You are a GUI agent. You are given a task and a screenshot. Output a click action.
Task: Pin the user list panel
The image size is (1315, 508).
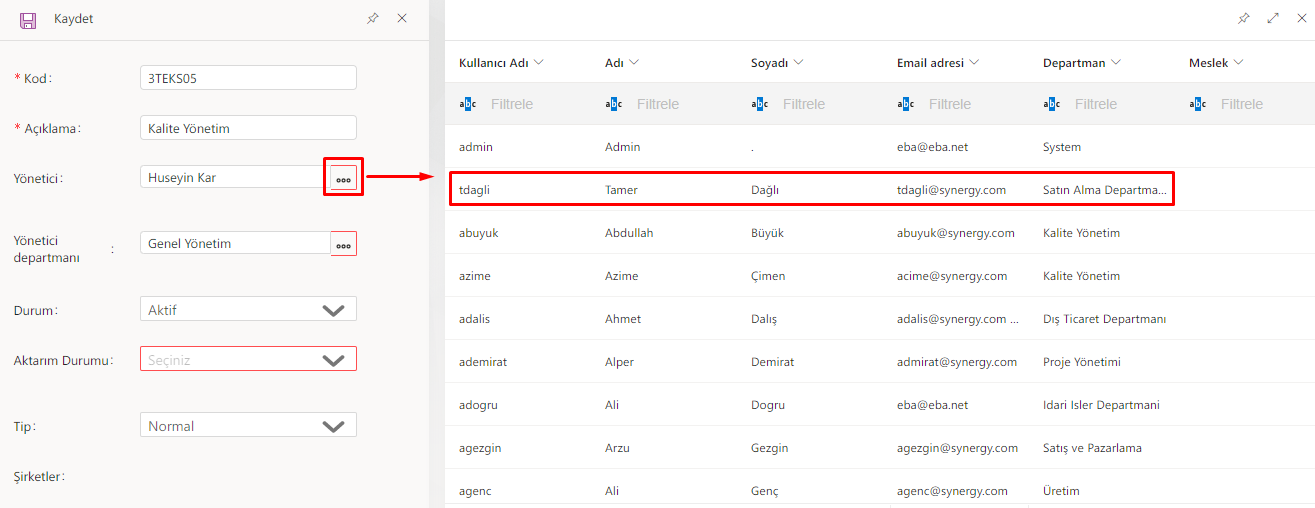point(1243,18)
